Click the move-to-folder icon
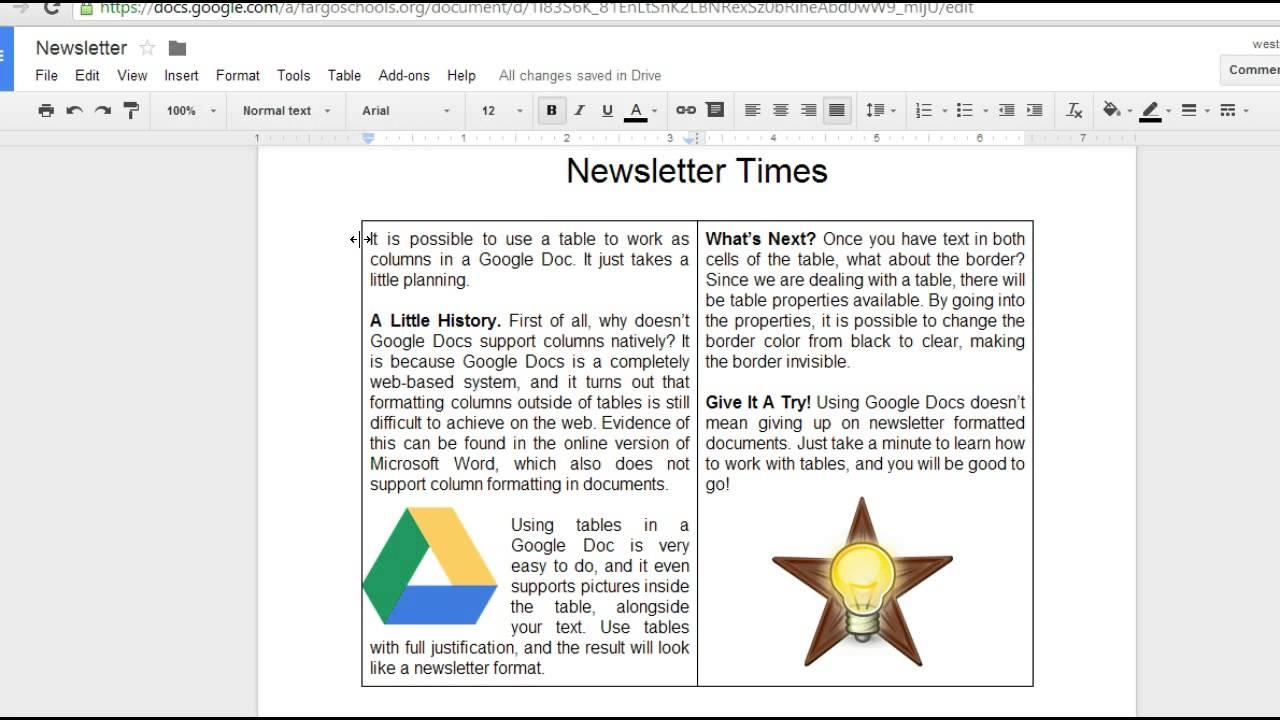Image resolution: width=1280 pixels, height=720 pixels. [177, 48]
